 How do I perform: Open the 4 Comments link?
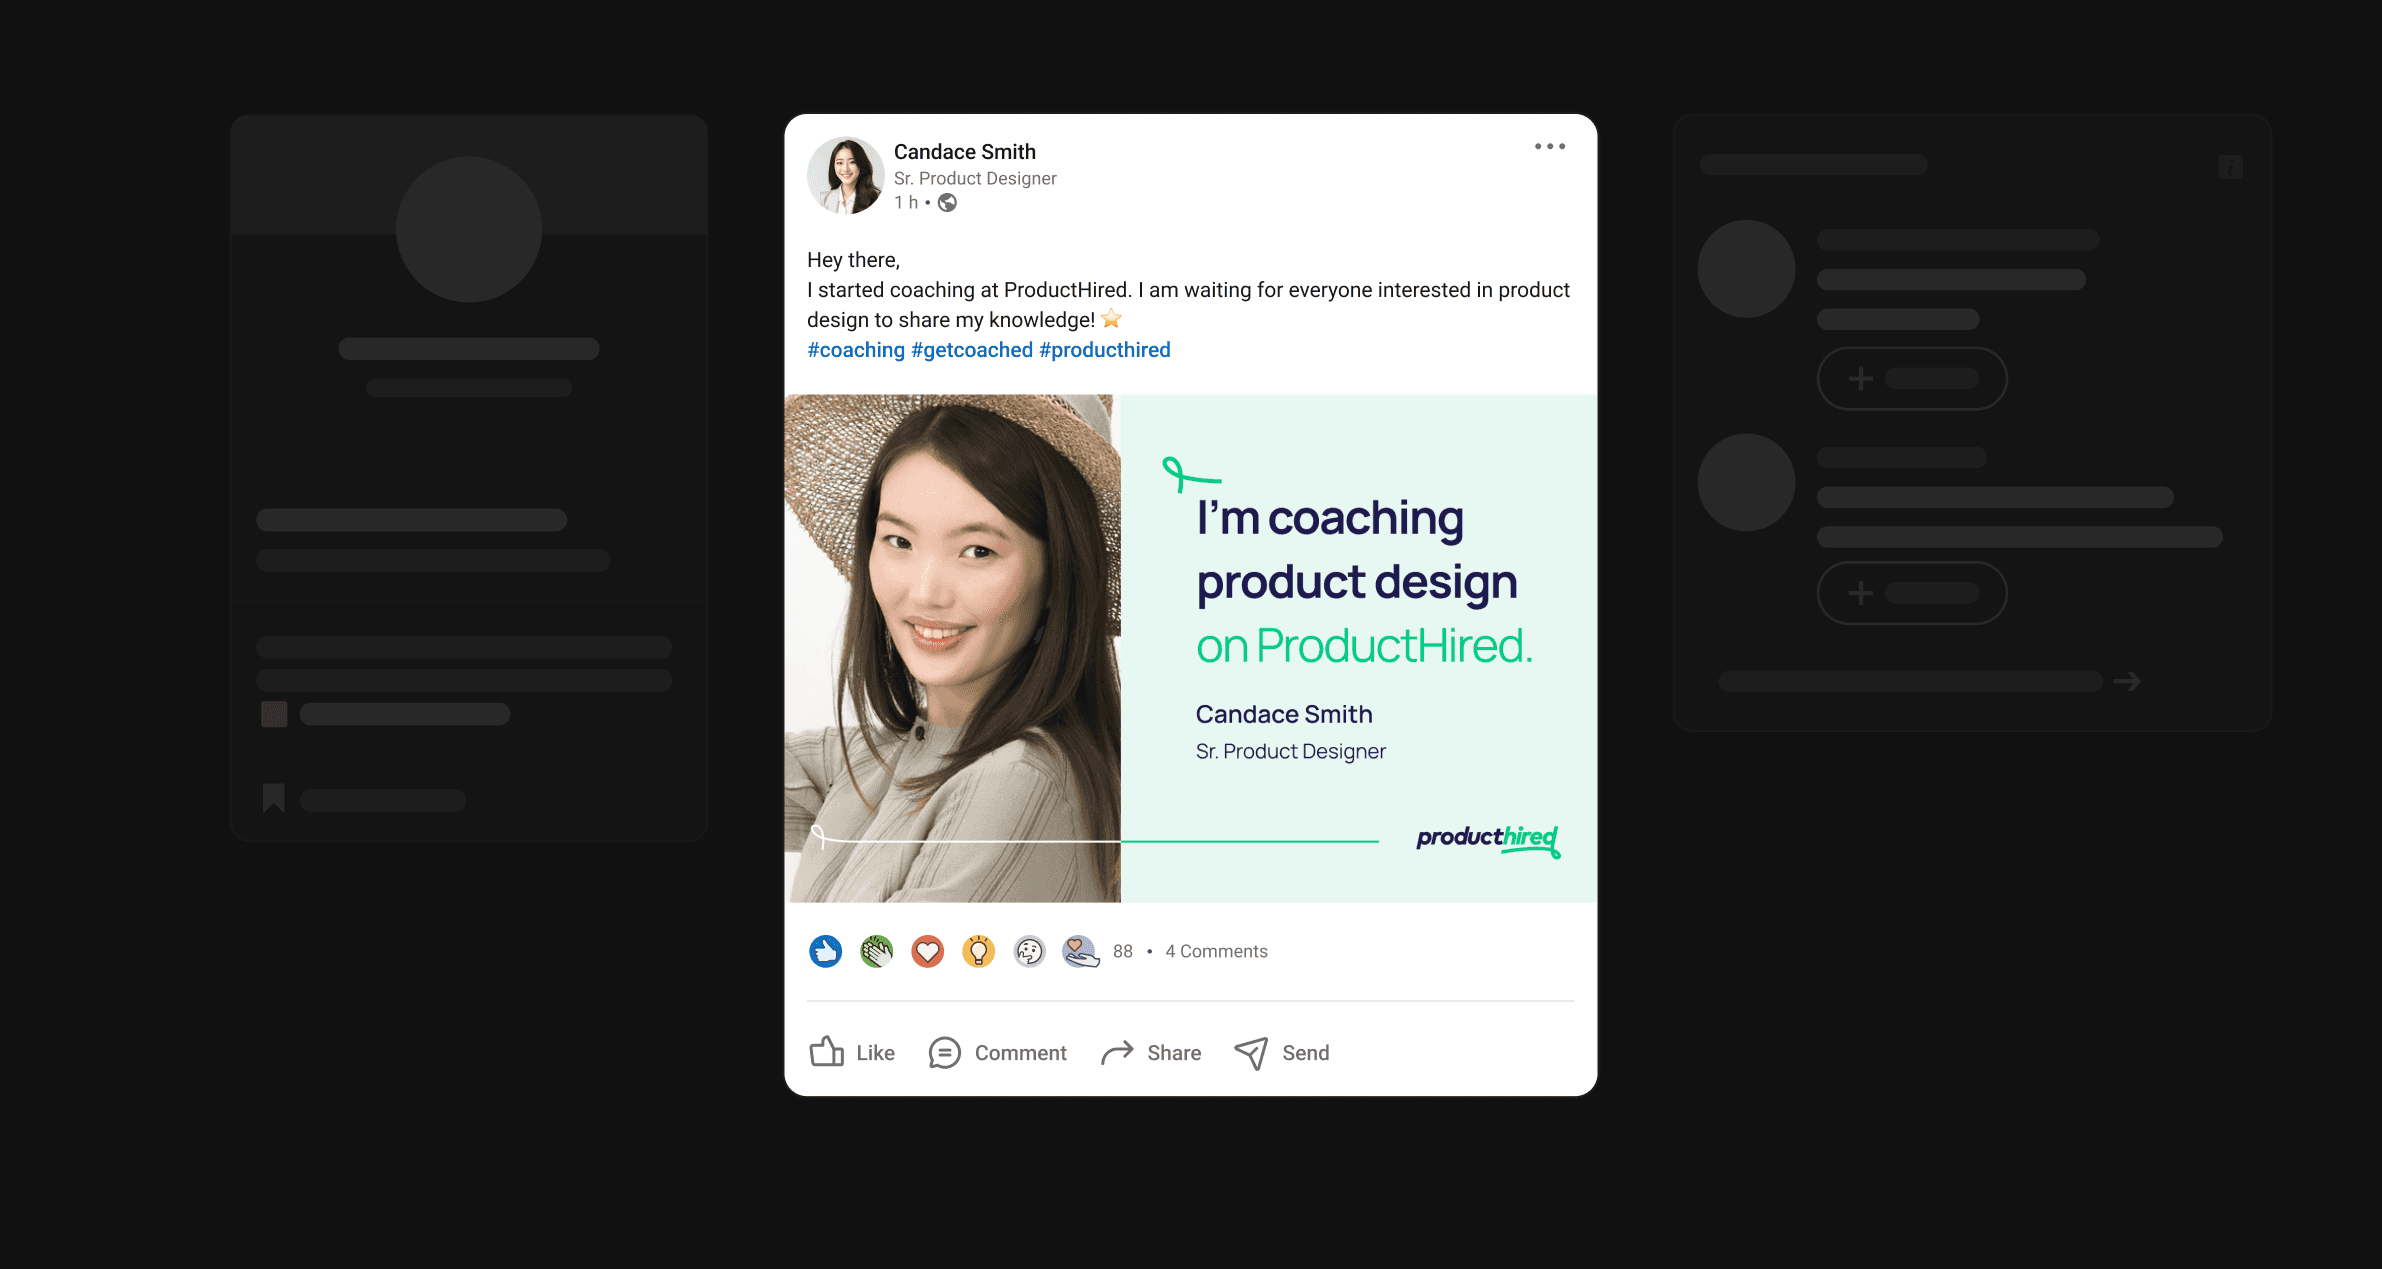click(x=1216, y=951)
